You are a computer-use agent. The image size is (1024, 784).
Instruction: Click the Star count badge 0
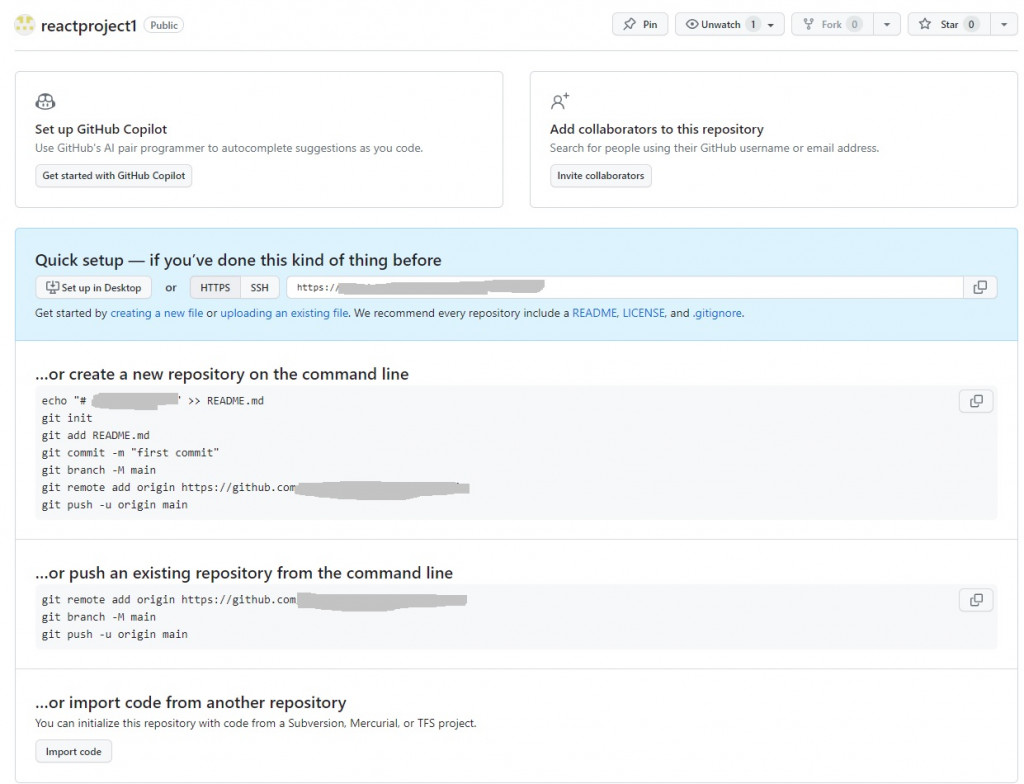(x=971, y=24)
